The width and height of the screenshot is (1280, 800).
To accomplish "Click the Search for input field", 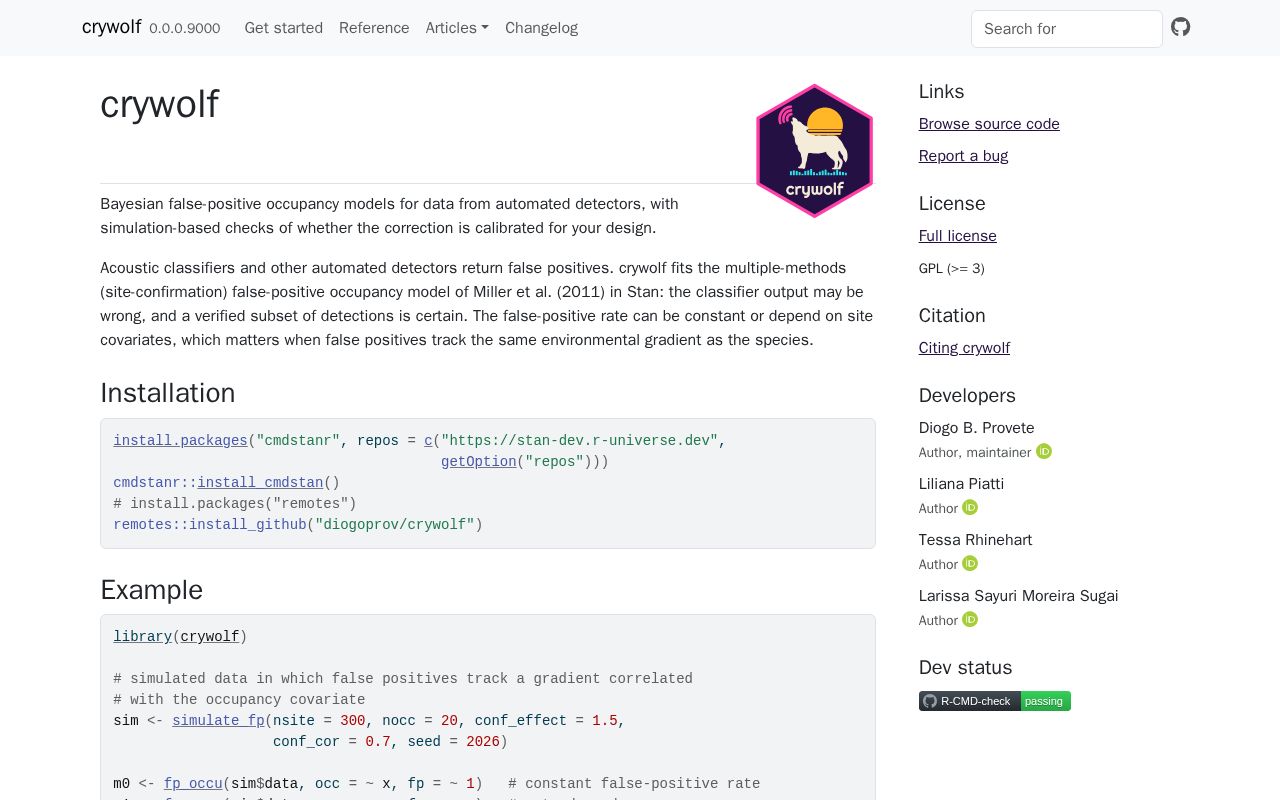I will click(x=1067, y=29).
